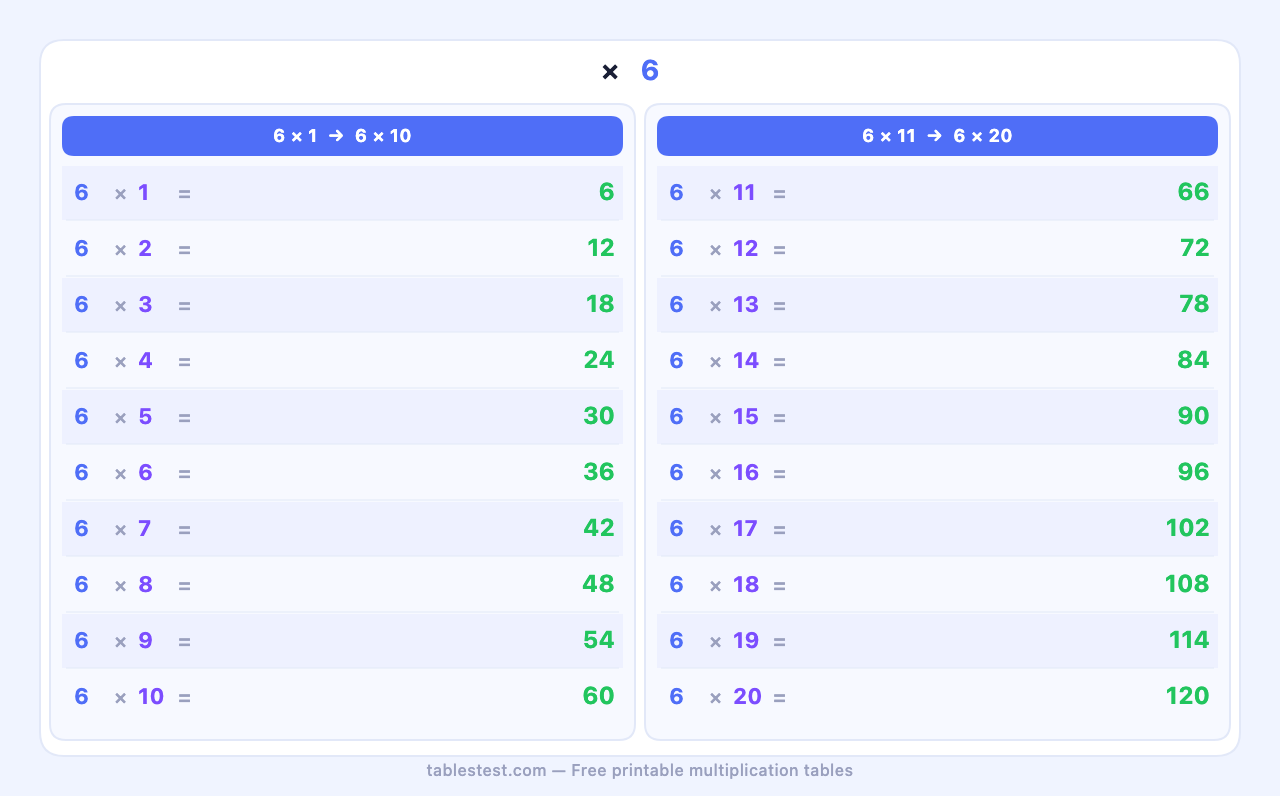
Task: Select the multiplier 3 in the left table
Action: click(145, 304)
